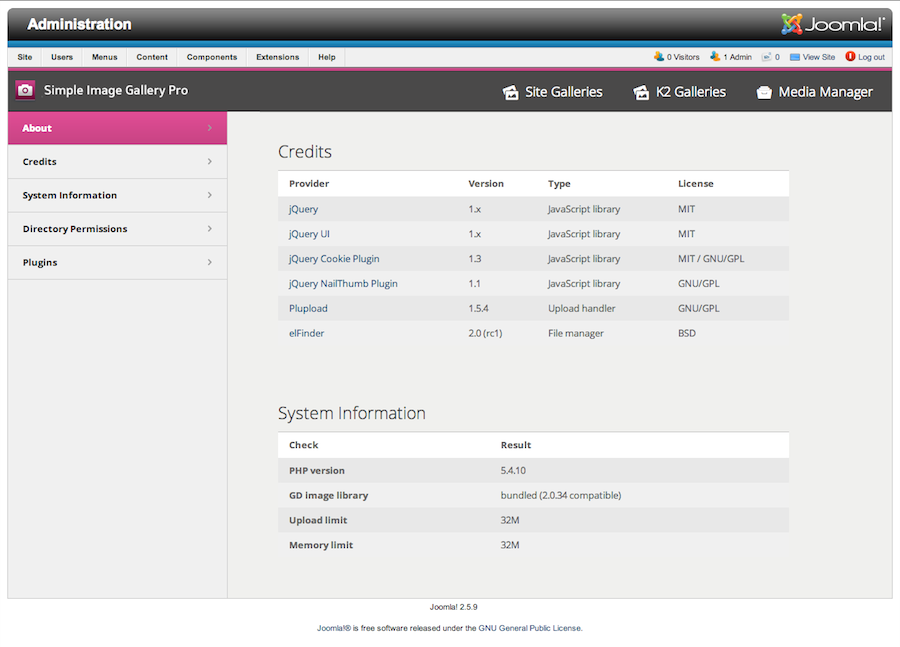Image resolution: width=900 pixels, height=647 pixels.
Task: Click the 1 Admin status text
Action: [738, 57]
